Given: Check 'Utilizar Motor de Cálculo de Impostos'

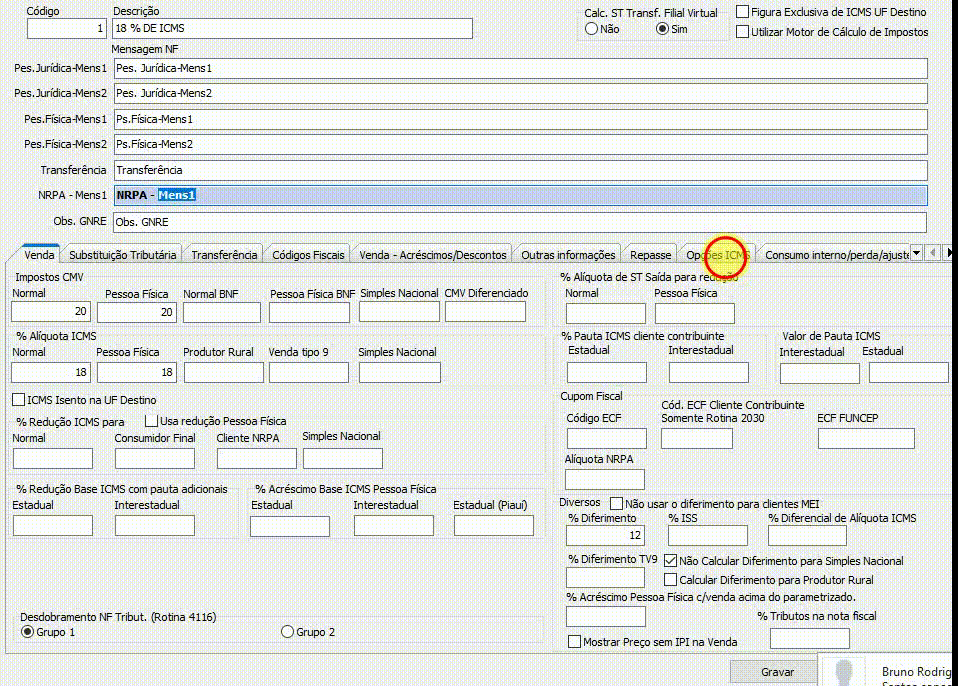Looking at the screenshot, I should [742, 32].
